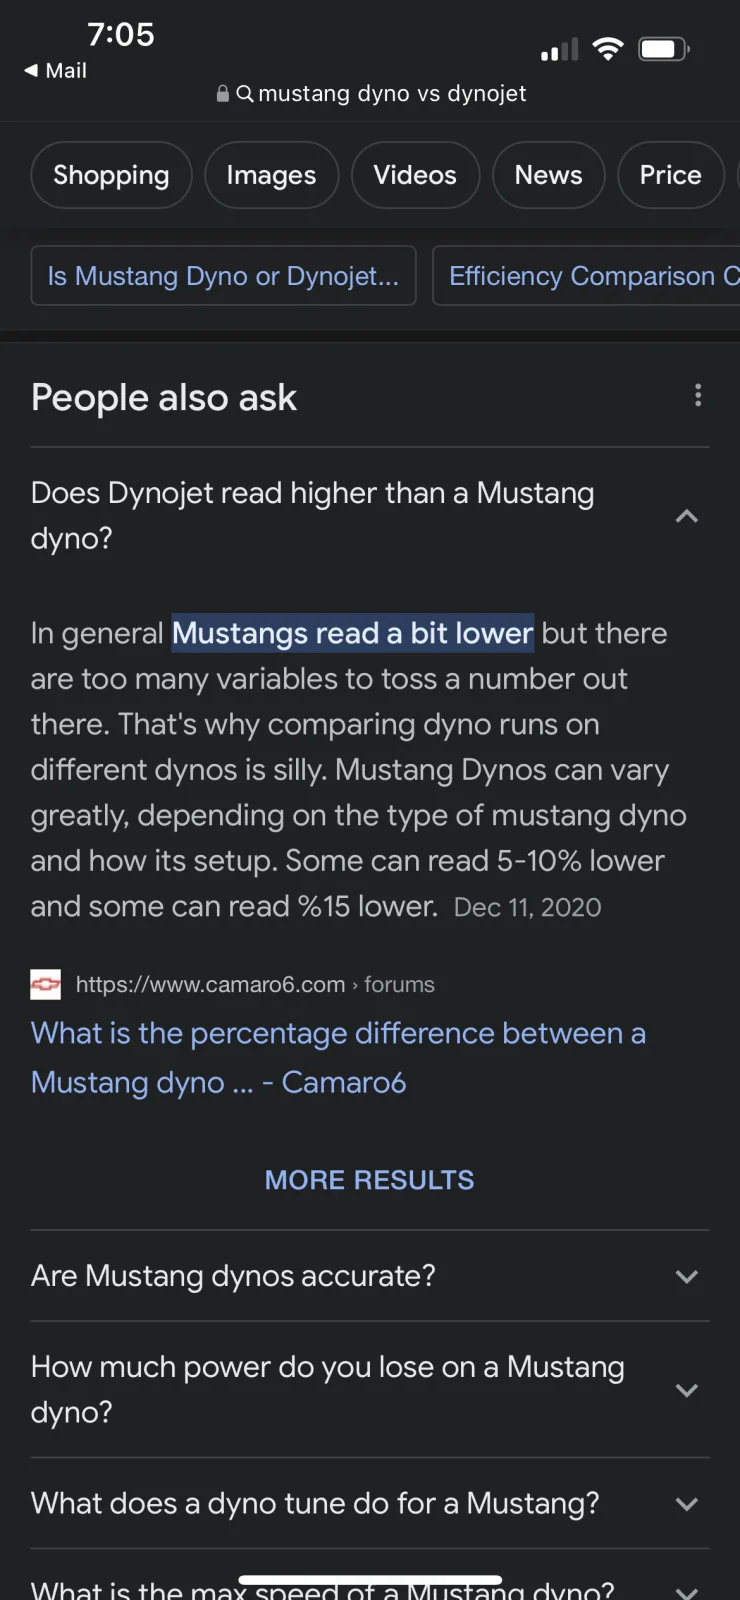Tap the search magnifier icon in address bar
Viewport: 740px width, 1600px height.
[245, 94]
